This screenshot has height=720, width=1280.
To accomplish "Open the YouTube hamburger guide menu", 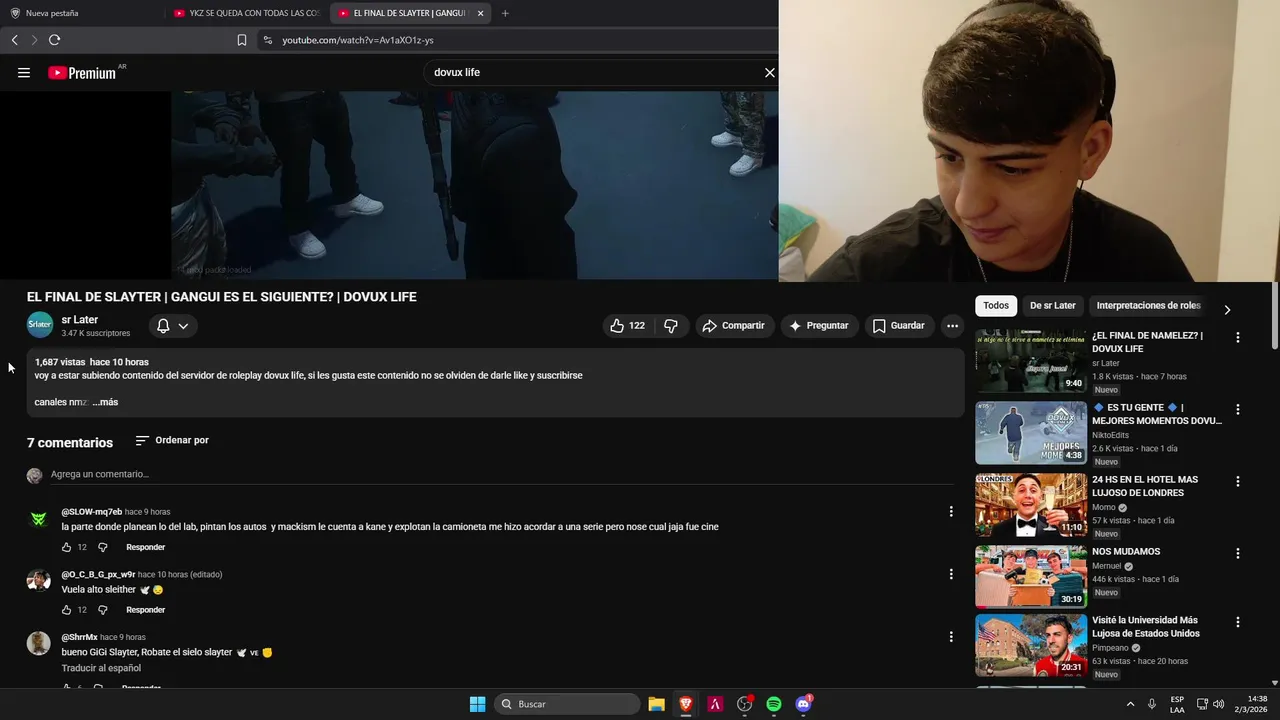I will click(x=24, y=73).
